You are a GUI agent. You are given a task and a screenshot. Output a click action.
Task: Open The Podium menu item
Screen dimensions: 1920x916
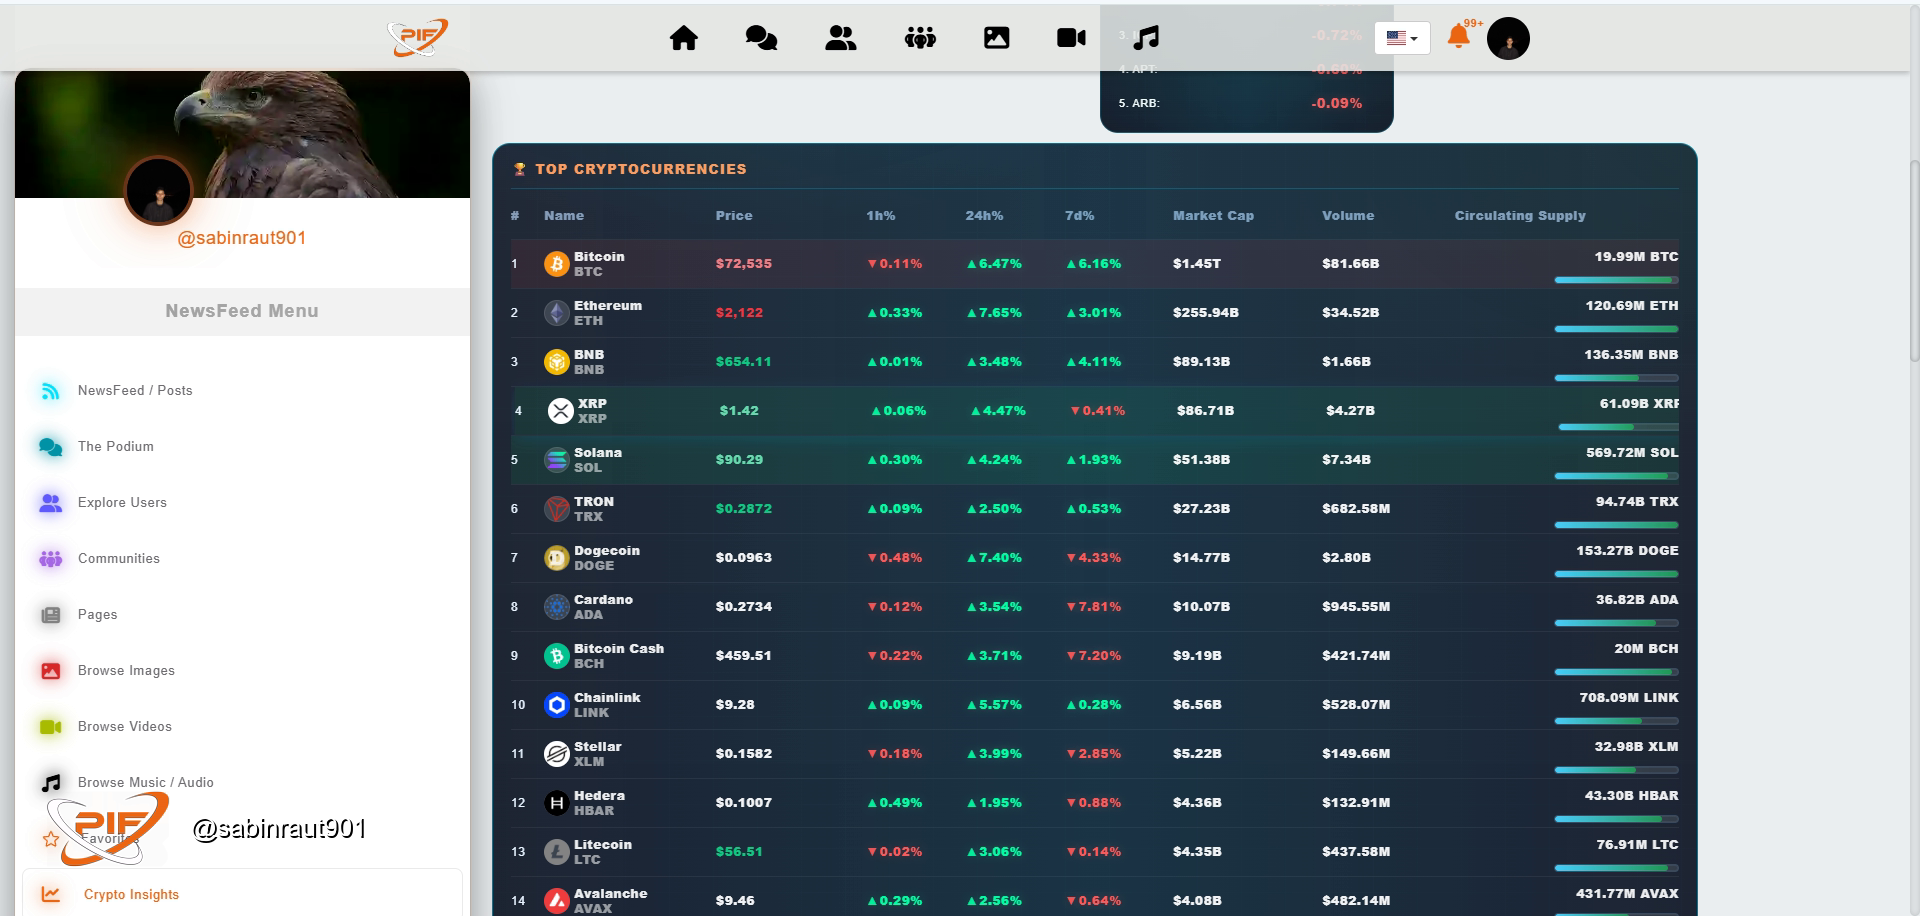pos(116,446)
